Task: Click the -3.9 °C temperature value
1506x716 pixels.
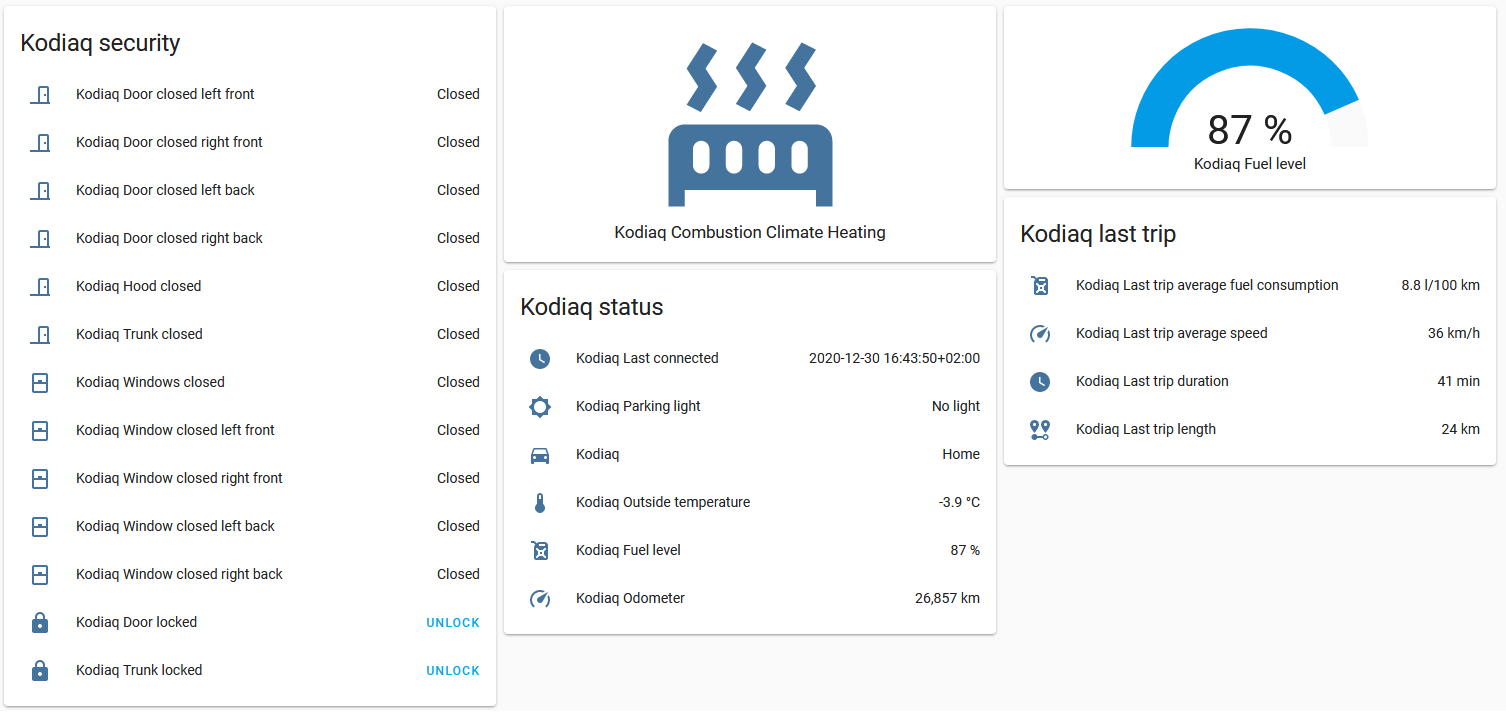Action: click(959, 502)
